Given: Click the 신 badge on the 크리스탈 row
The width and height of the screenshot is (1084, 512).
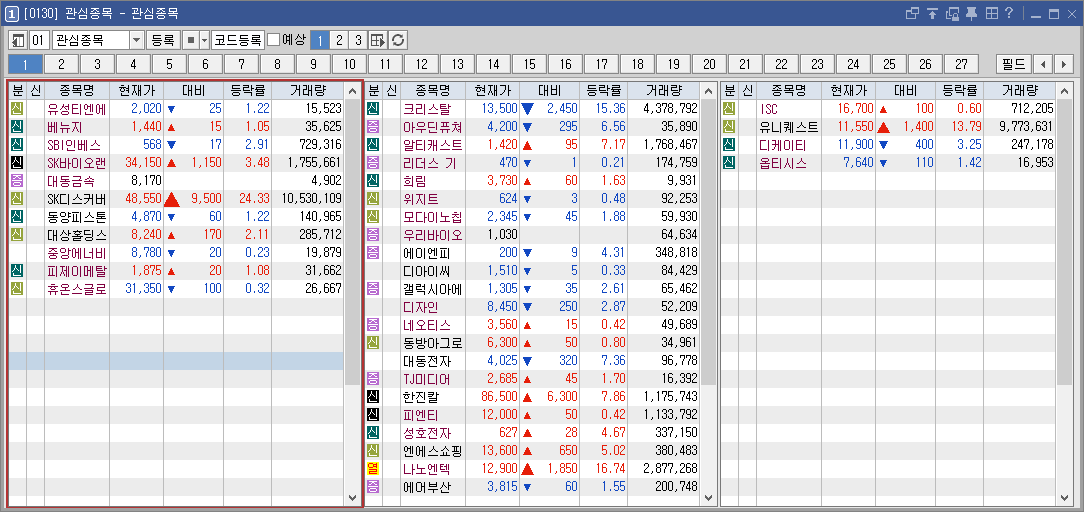Looking at the screenshot, I should click(x=373, y=109).
